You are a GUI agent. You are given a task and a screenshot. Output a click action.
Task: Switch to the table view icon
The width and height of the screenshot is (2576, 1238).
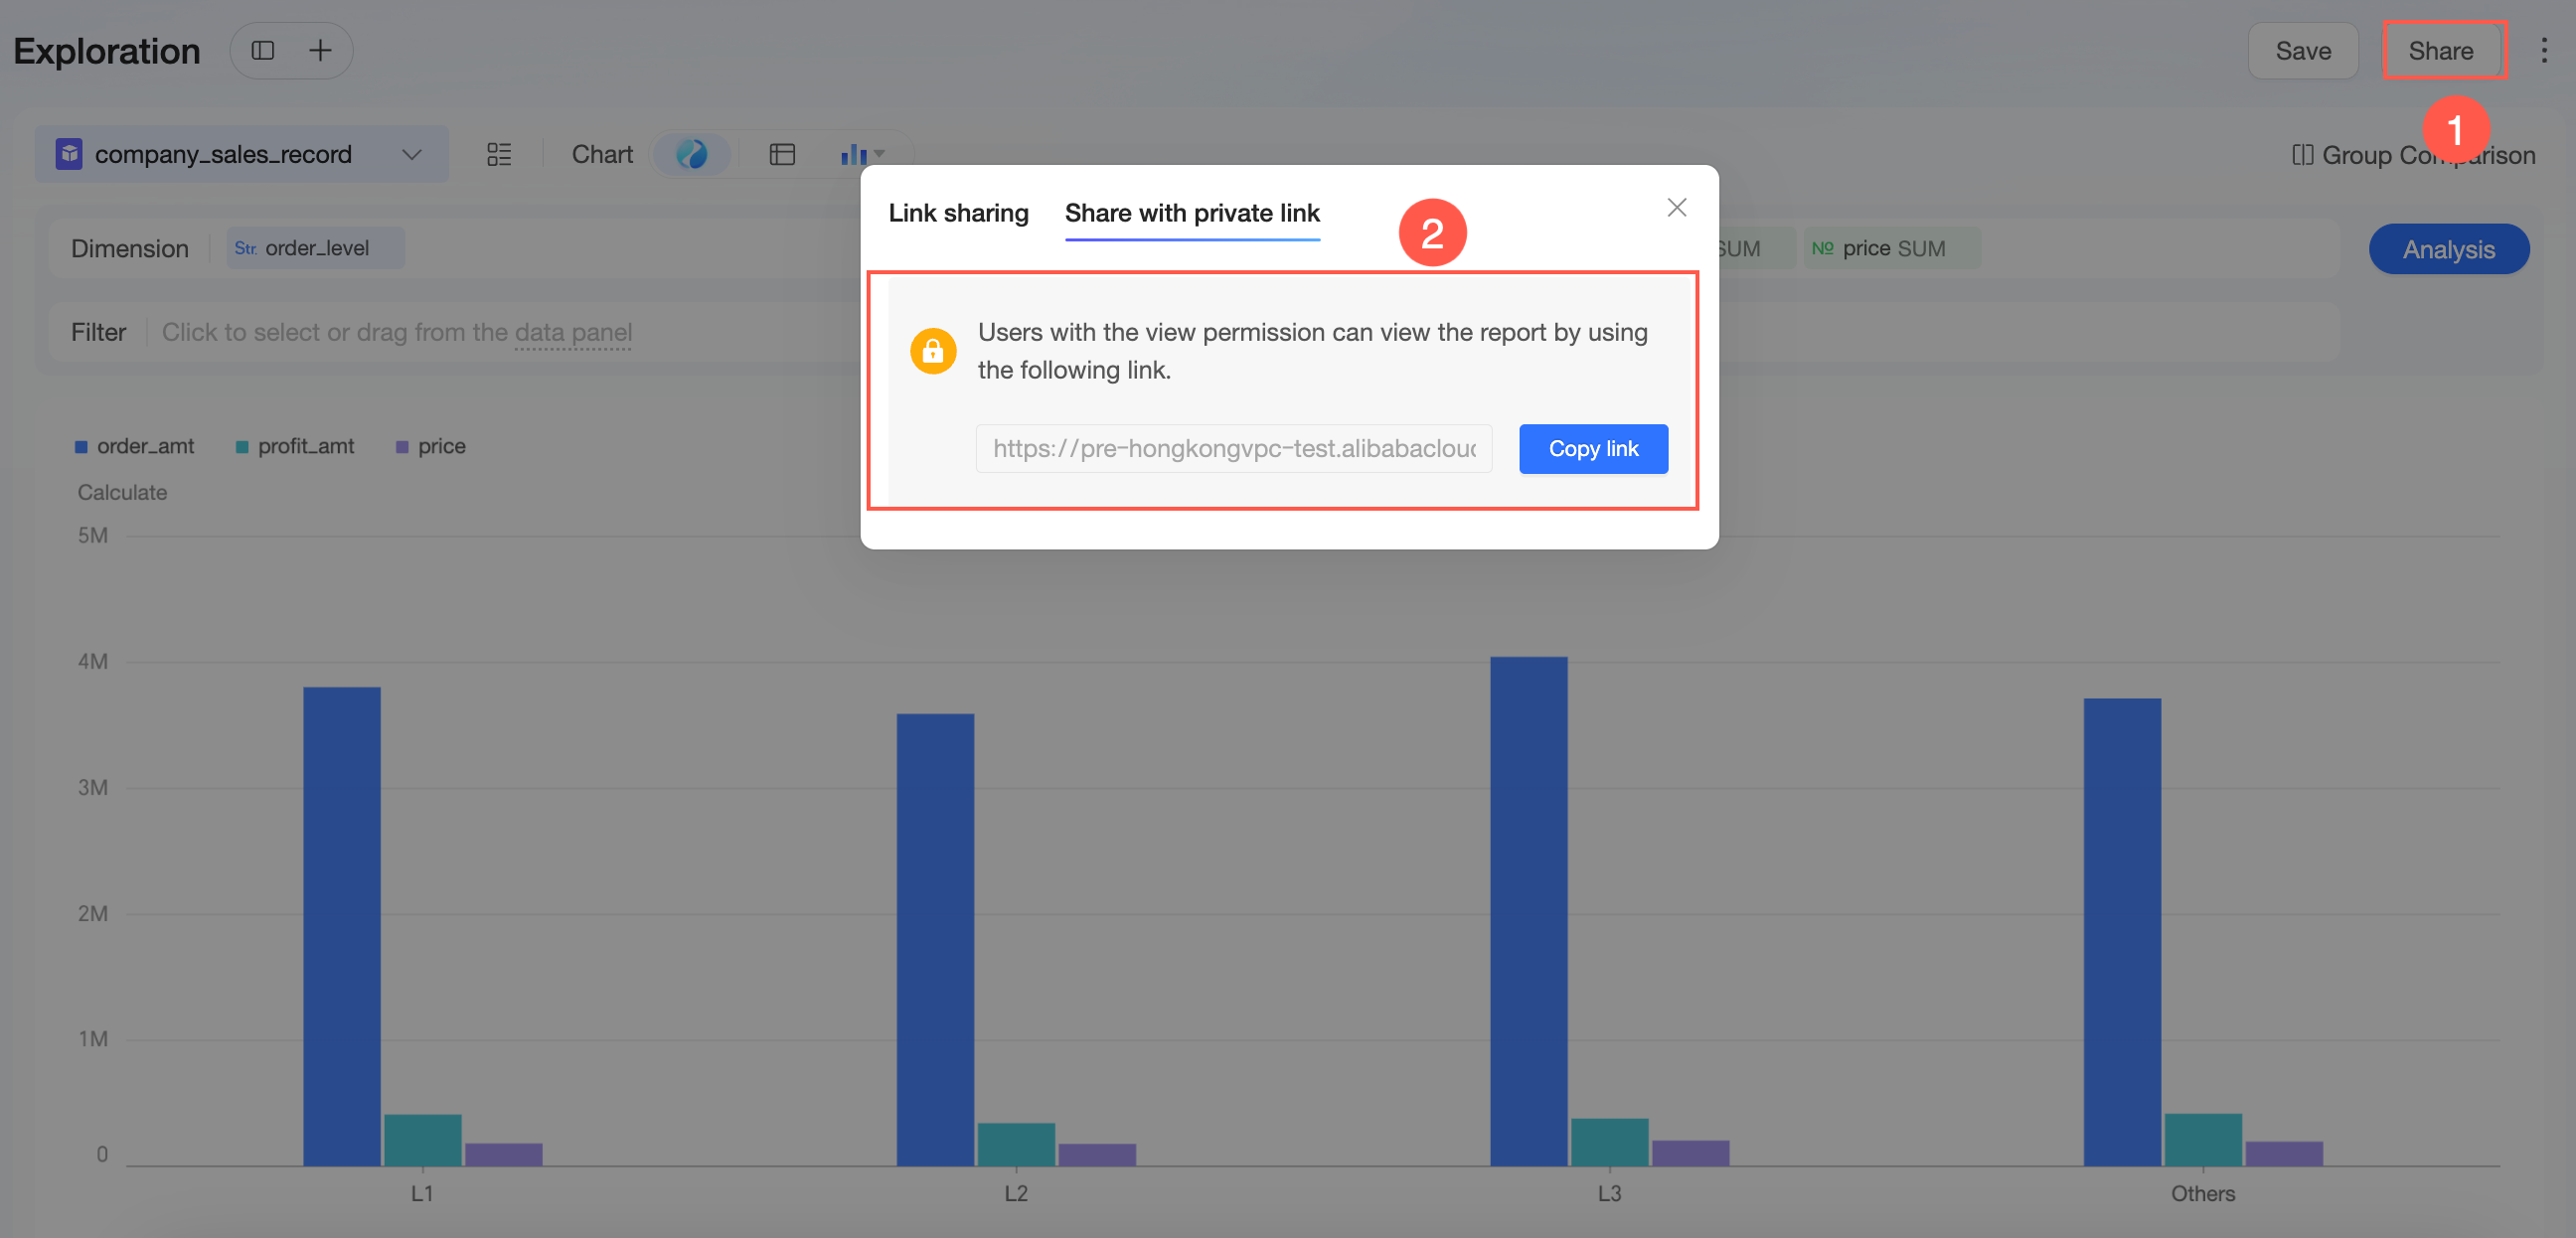782,154
